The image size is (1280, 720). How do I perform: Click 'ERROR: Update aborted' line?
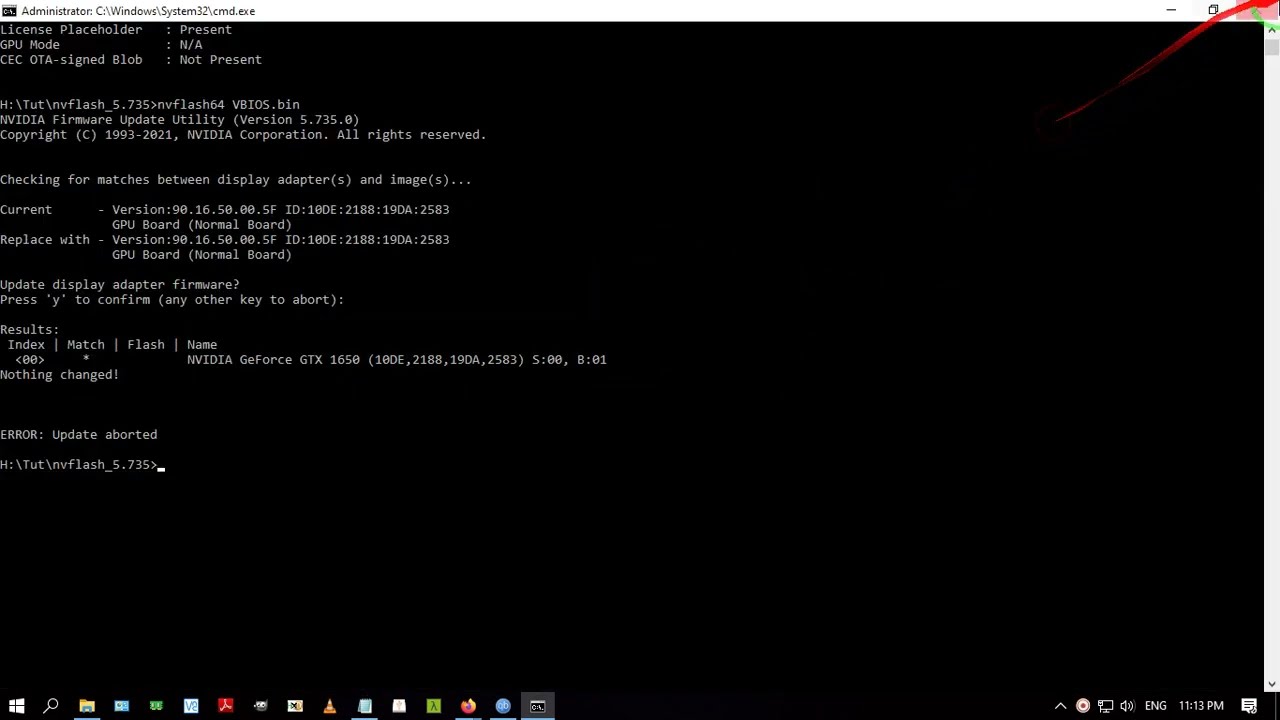[79, 434]
